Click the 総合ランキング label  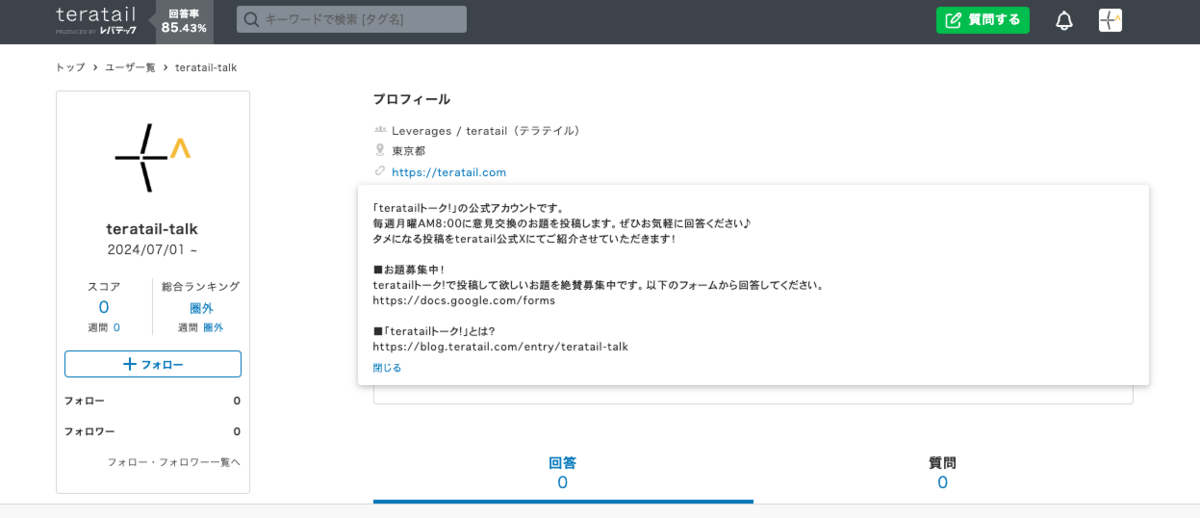click(201, 286)
